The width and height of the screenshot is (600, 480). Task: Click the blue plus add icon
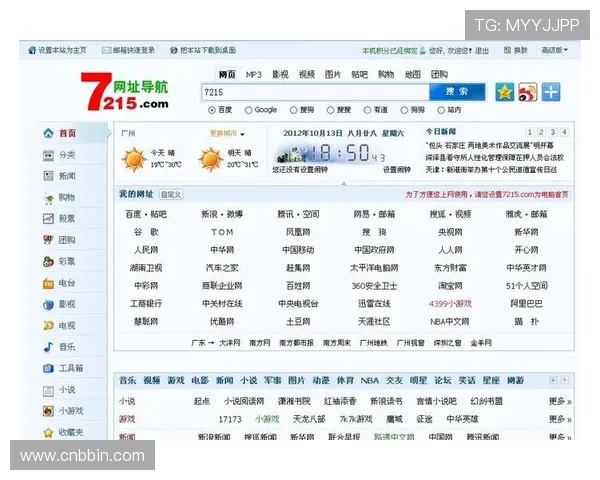click(x=551, y=92)
